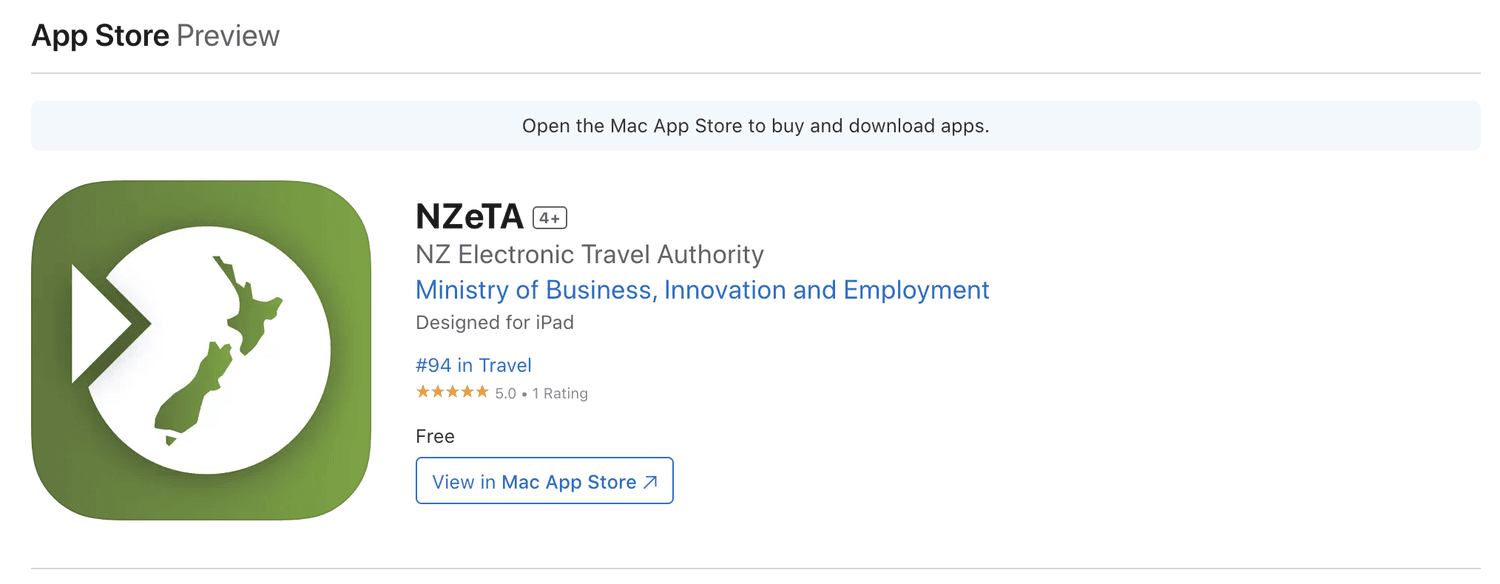Click the Free price label
1500x584 pixels.
tap(435, 437)
